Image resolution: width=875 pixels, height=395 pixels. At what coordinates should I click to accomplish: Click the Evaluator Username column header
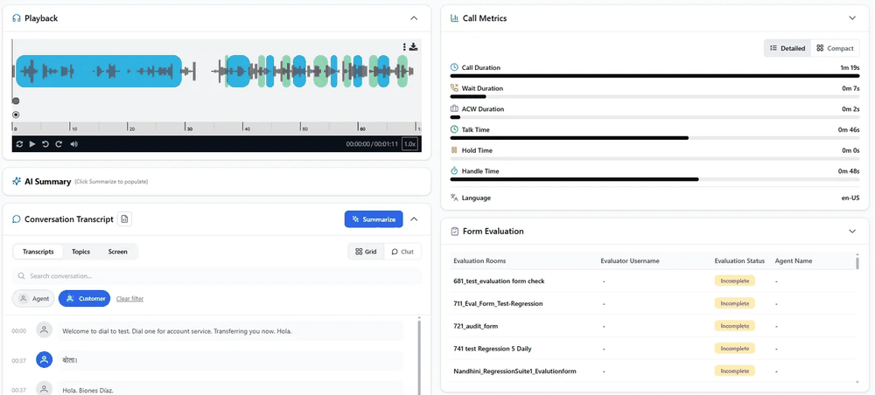pos(629,261)
